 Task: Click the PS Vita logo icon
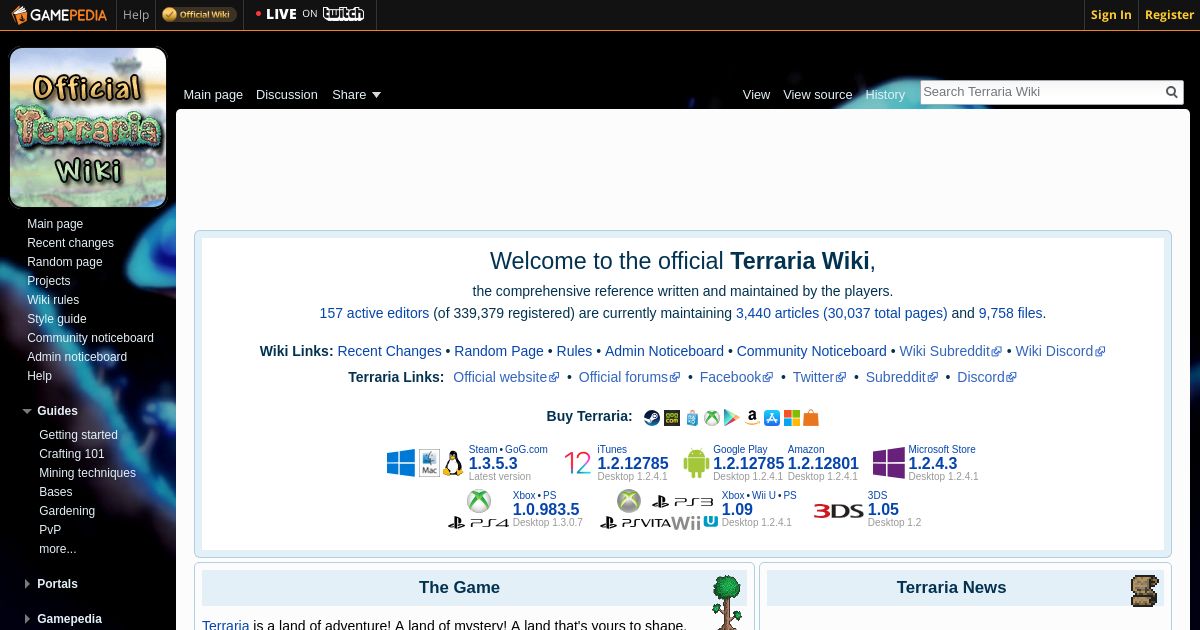point(635,522)
